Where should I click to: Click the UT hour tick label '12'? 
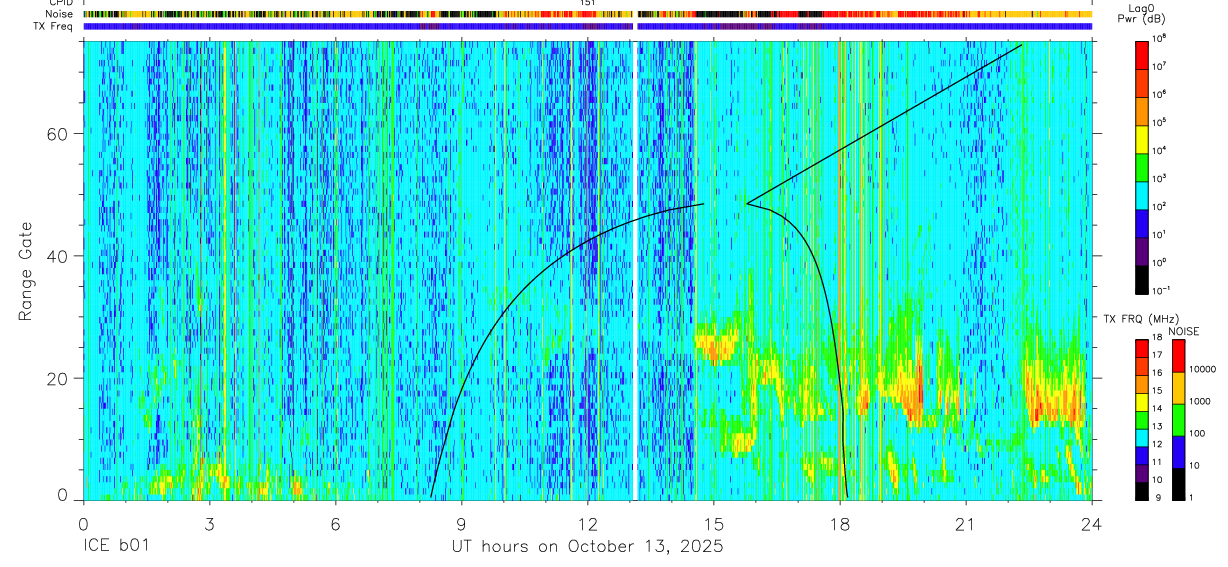(x=587, y=524)
